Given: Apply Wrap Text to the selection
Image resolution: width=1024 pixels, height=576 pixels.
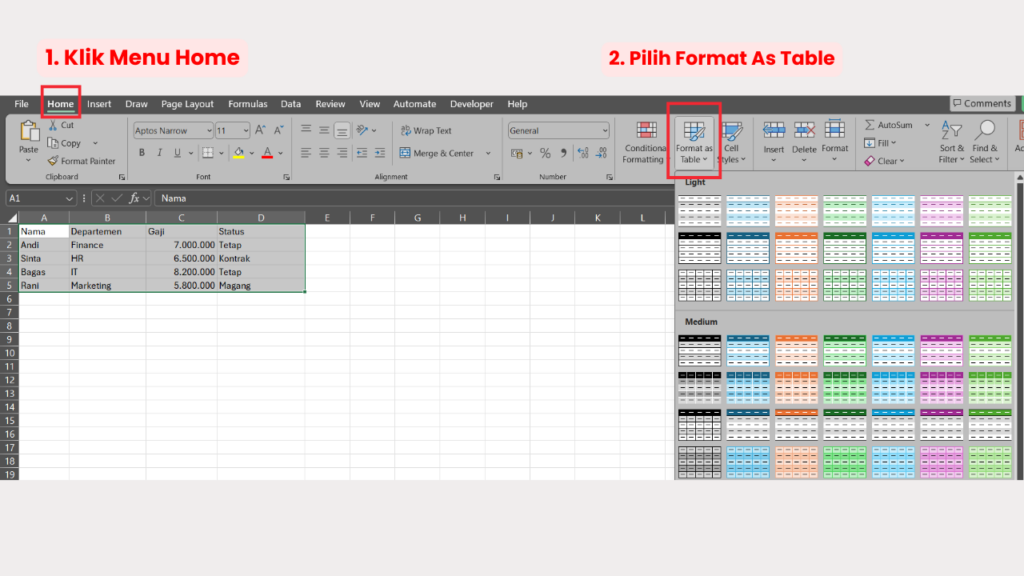Looking at the screenshot, I should (x=418, y=131).
